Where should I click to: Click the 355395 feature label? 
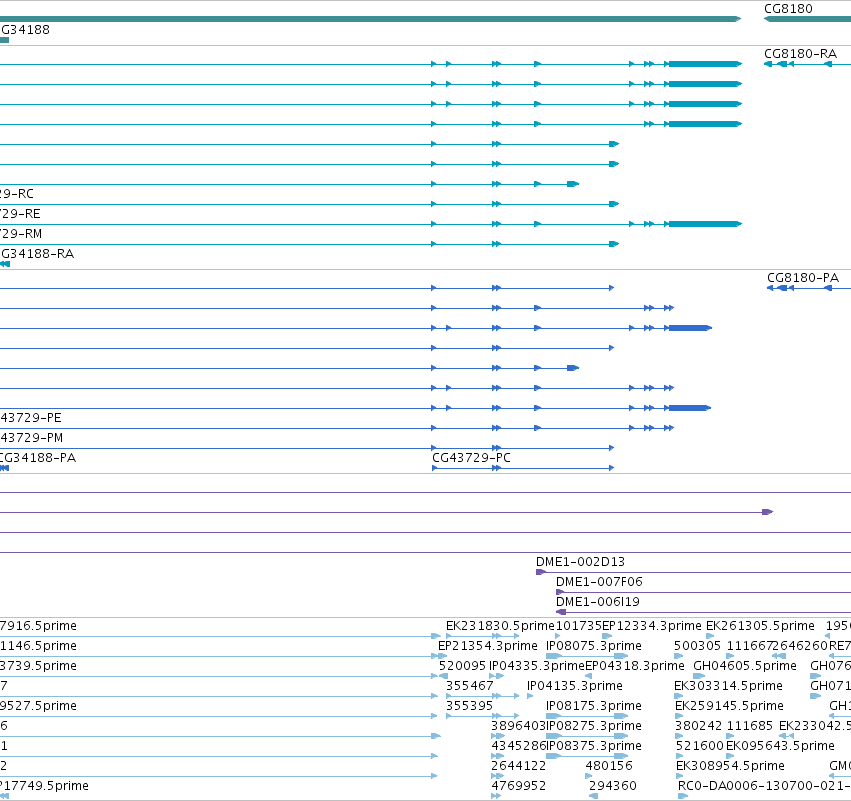tap(469, 706)
